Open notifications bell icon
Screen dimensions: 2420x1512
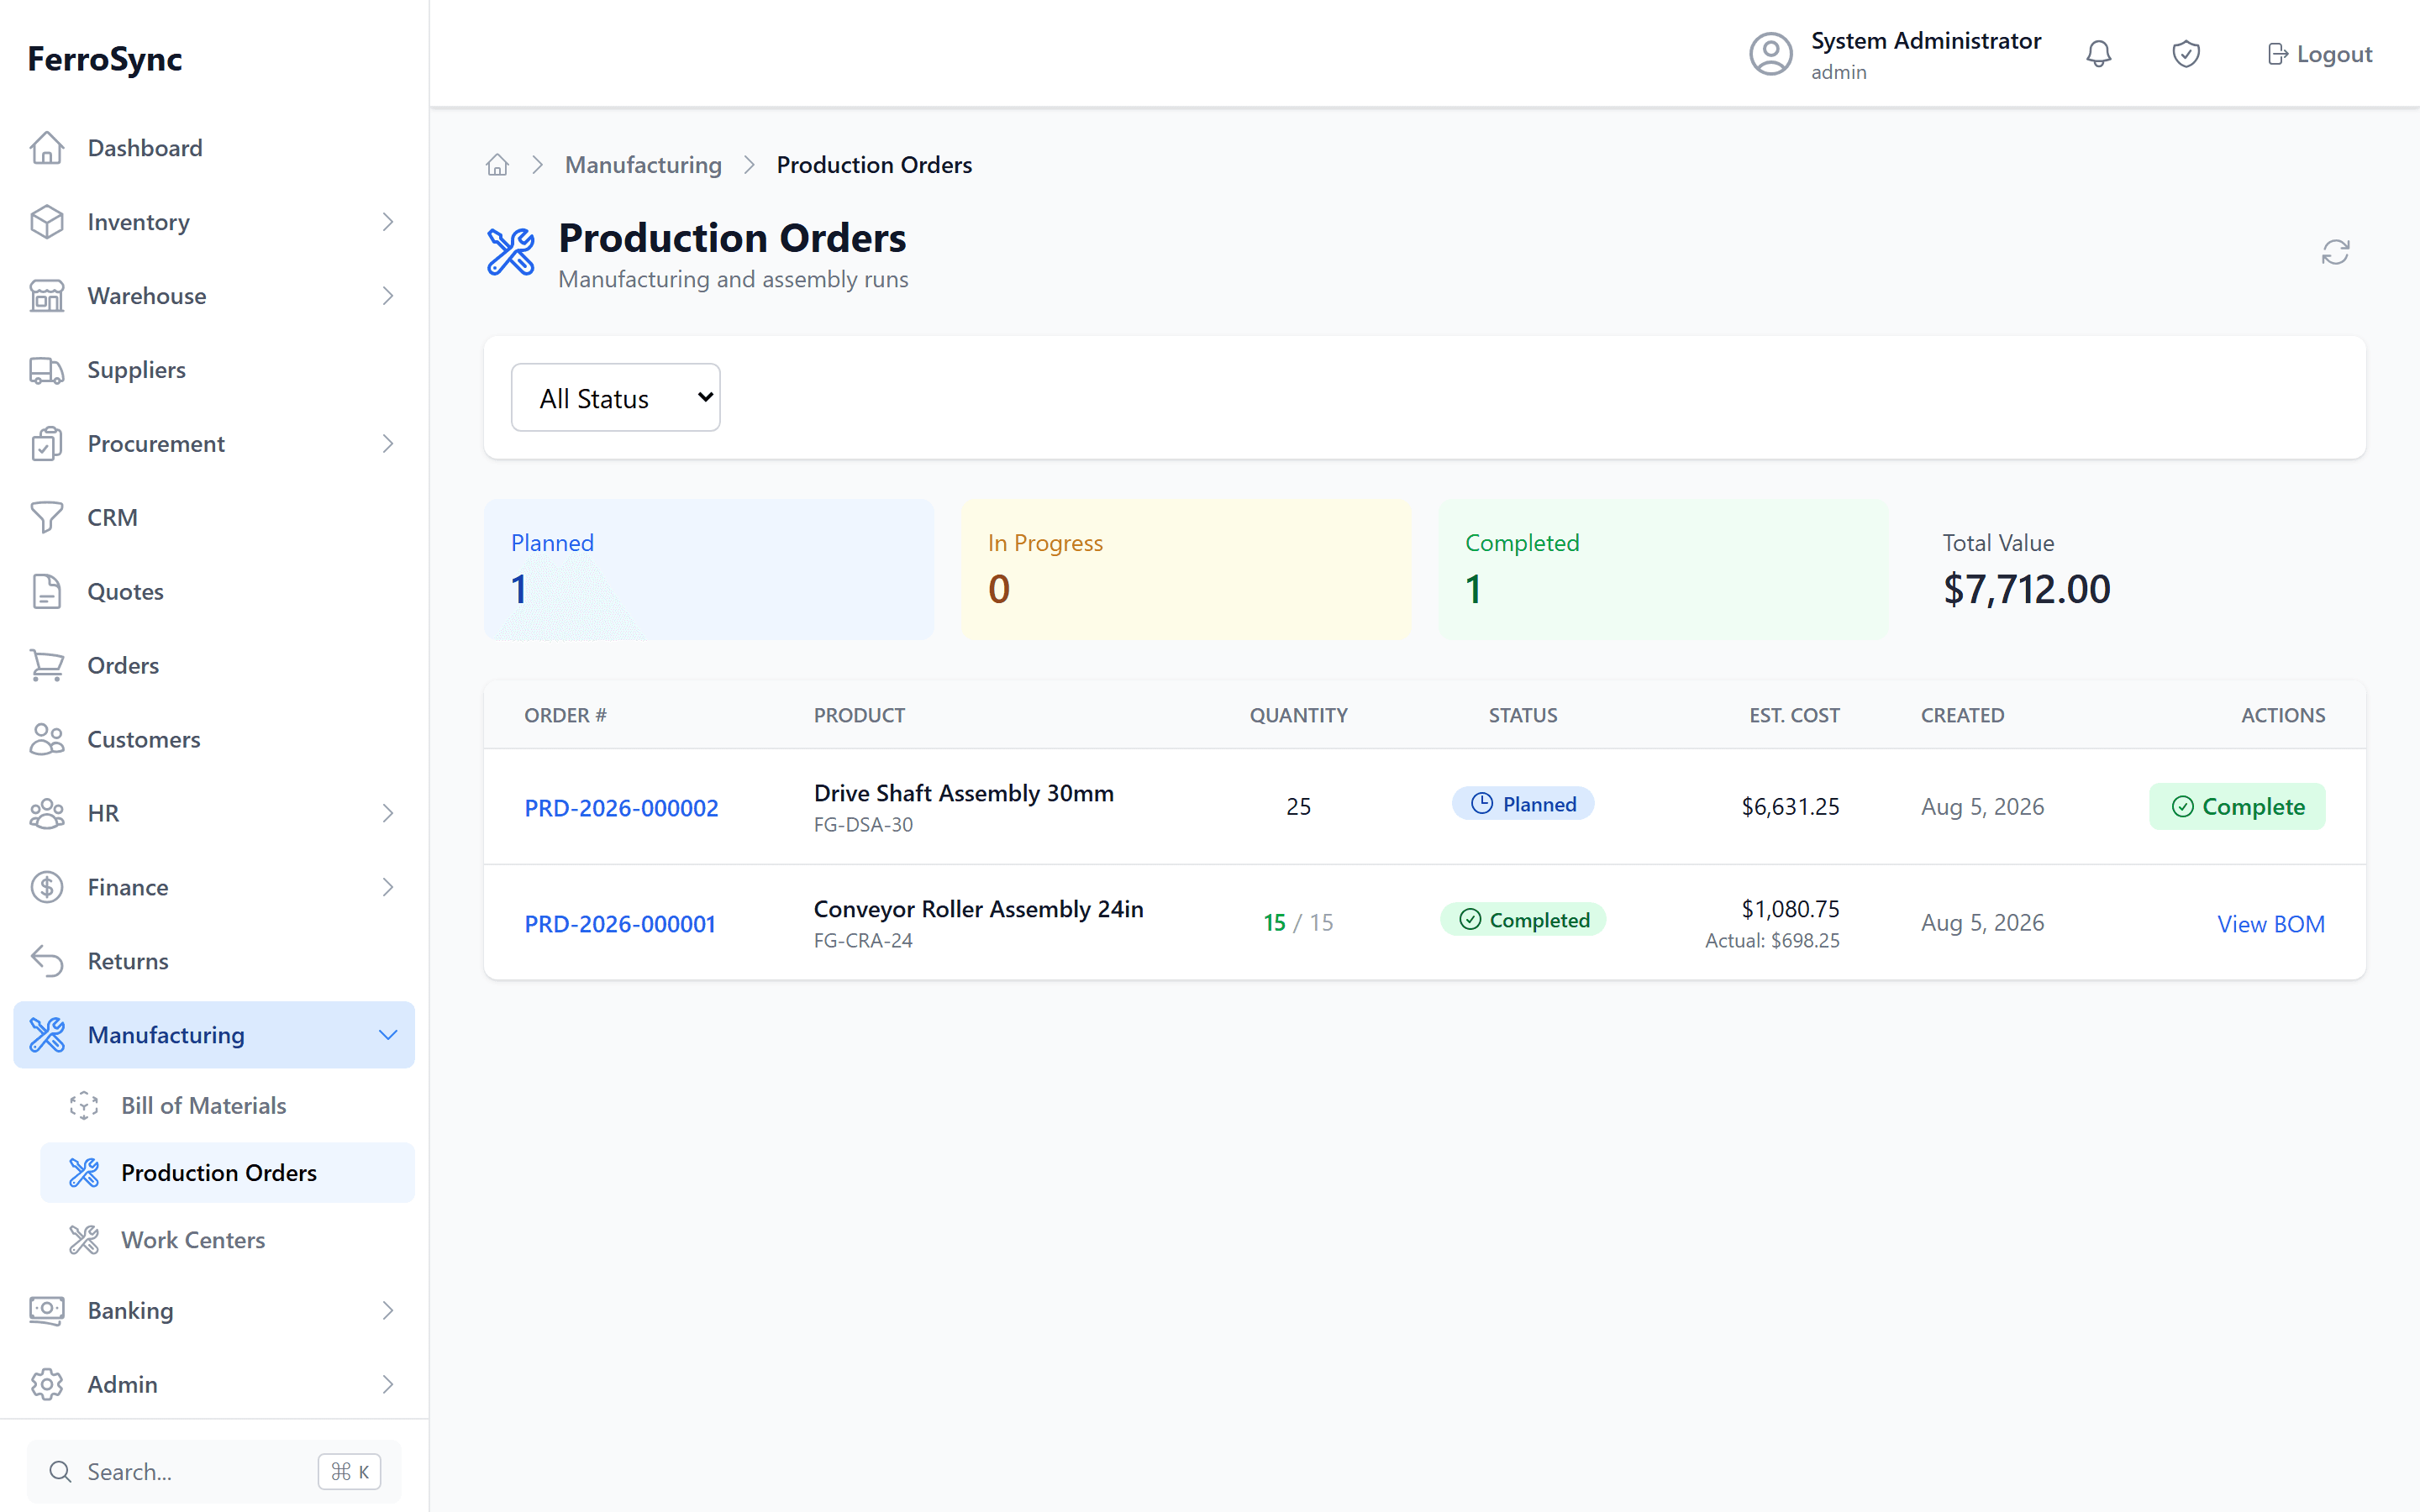[2099, 54]
